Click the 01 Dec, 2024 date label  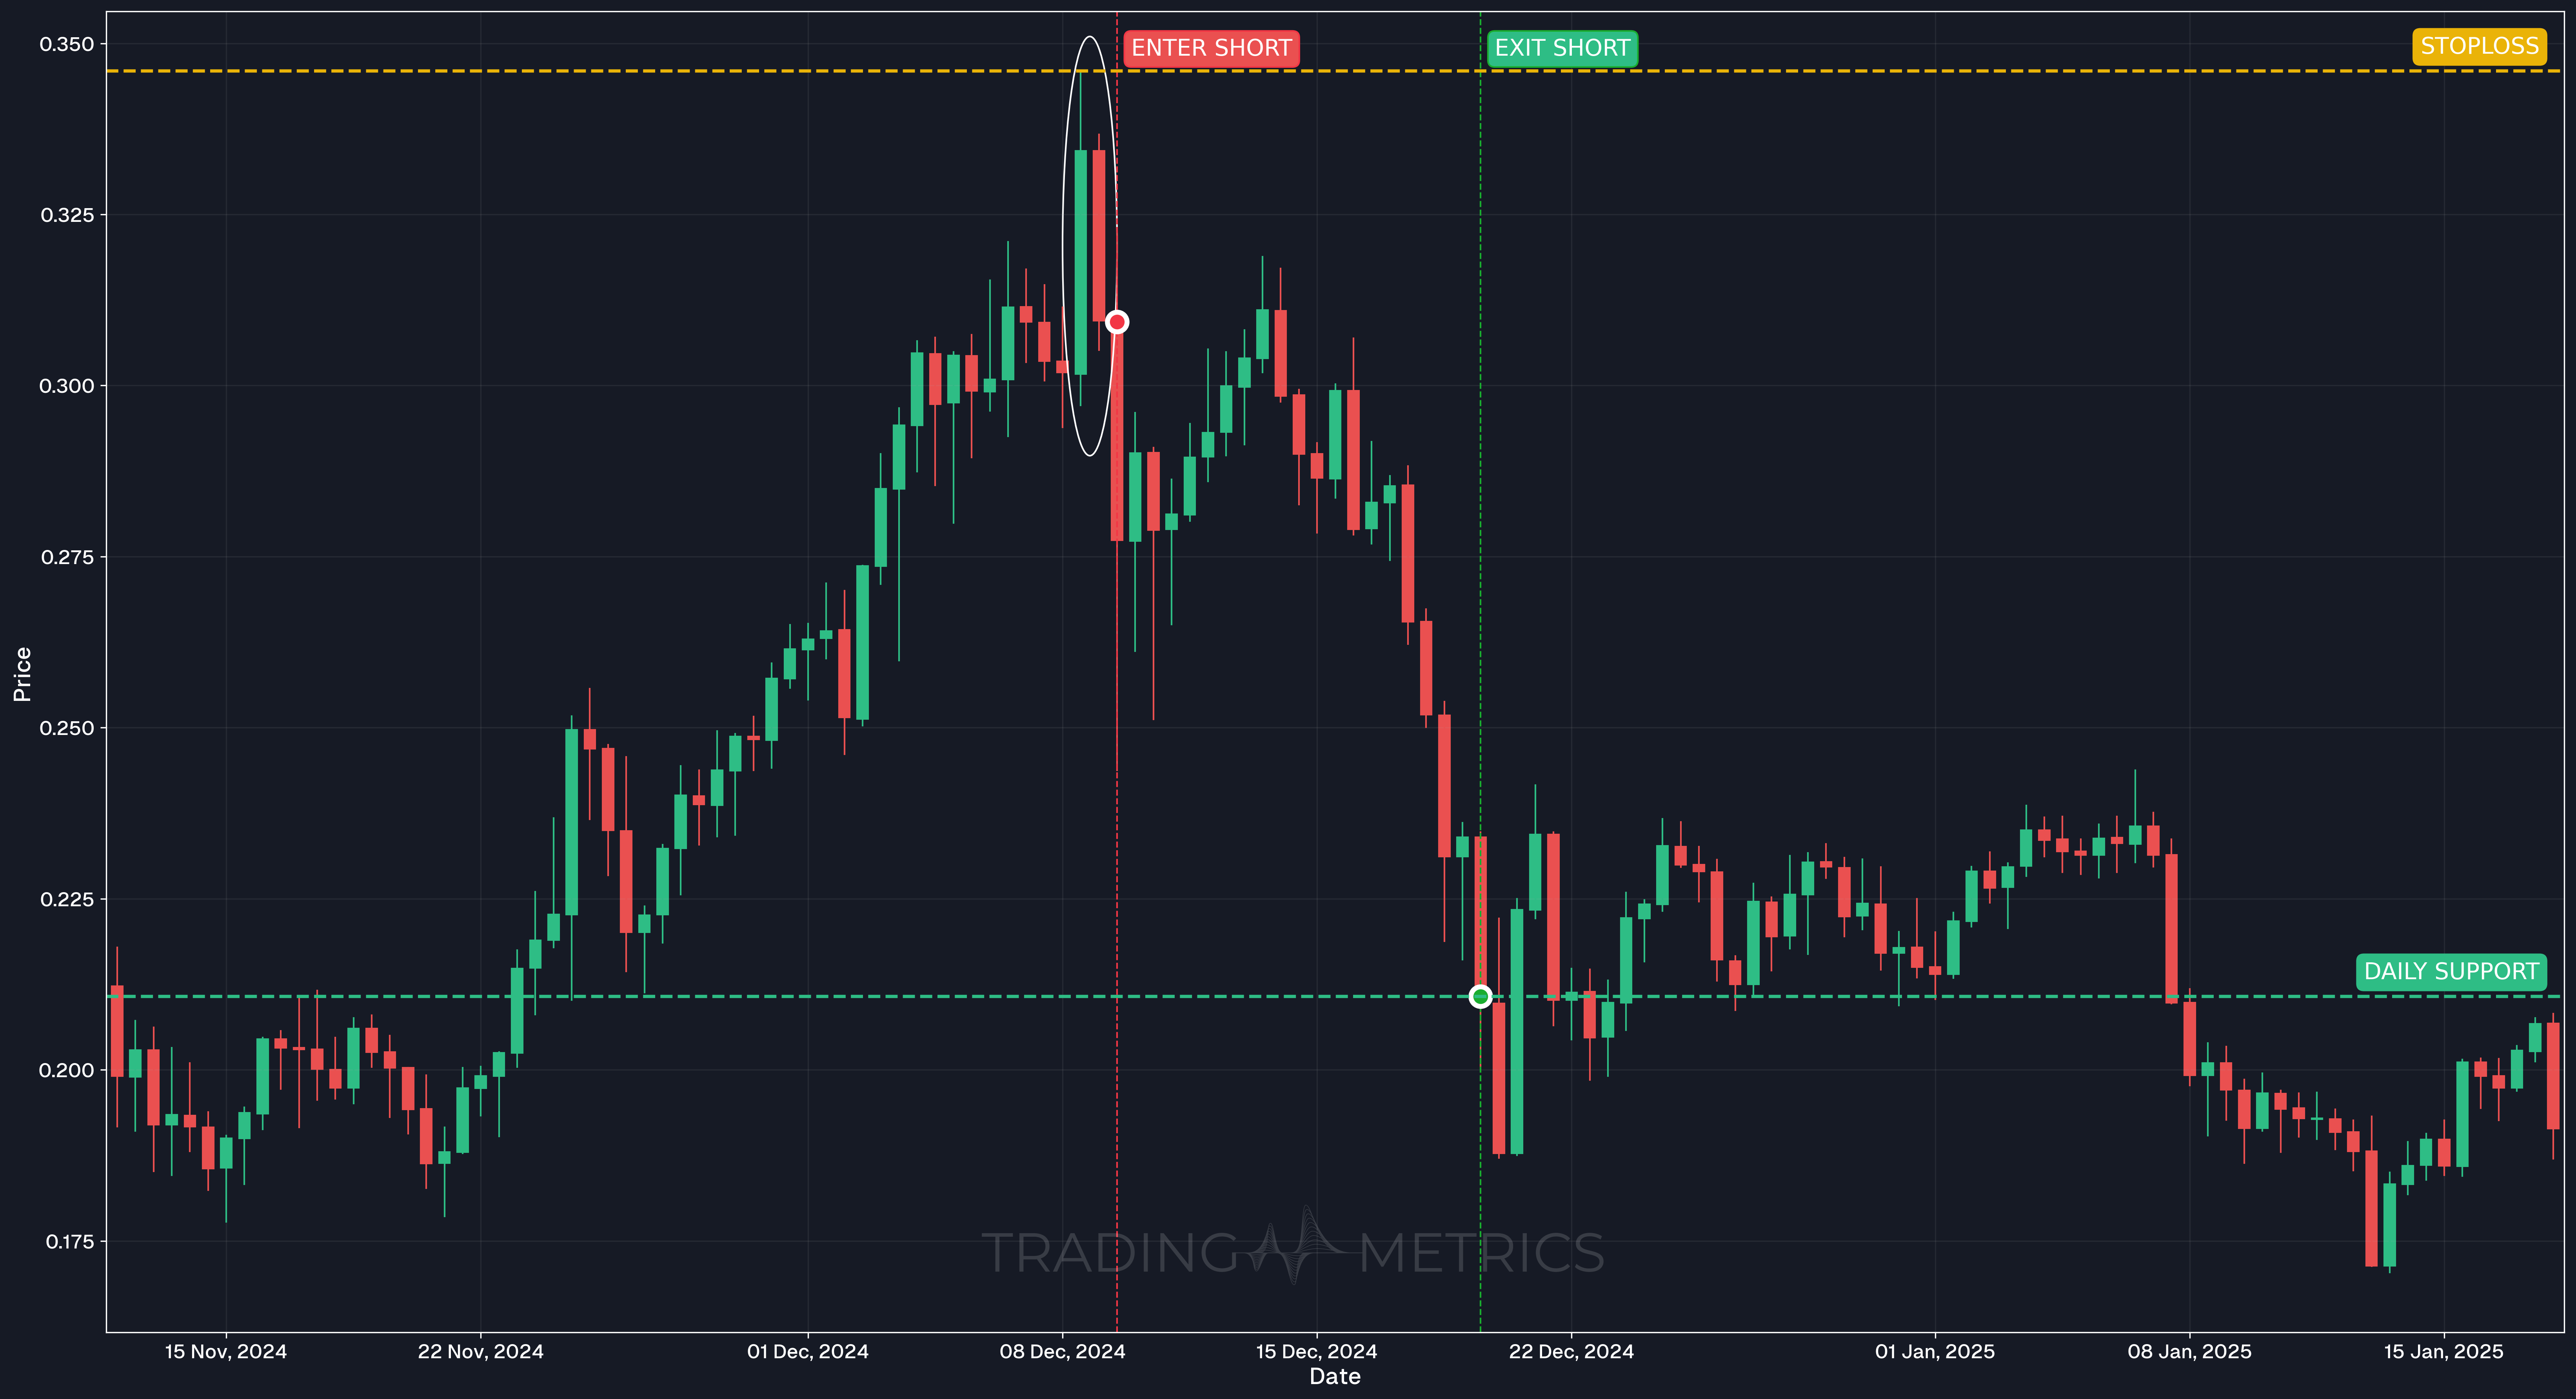(x=808, y=1351)
